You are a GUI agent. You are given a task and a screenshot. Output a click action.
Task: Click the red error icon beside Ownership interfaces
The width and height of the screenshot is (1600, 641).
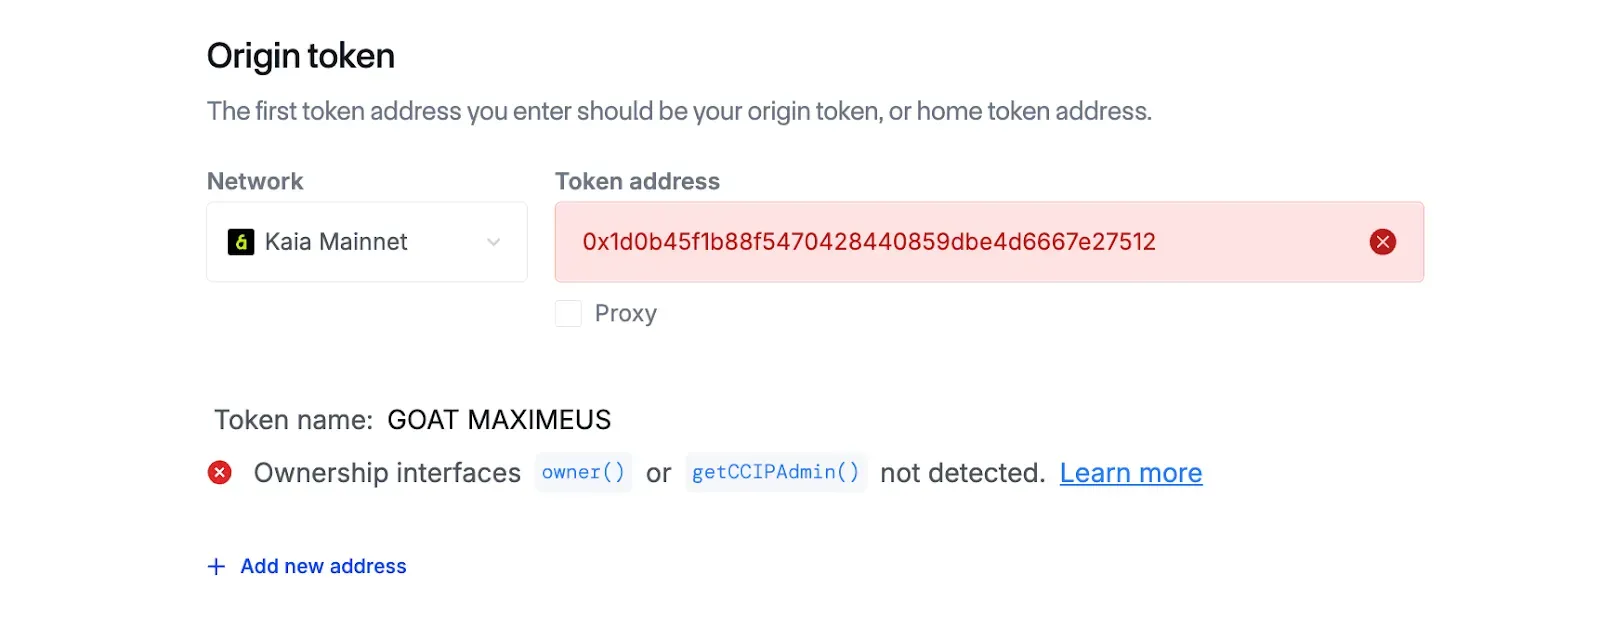tap(220, 473)
